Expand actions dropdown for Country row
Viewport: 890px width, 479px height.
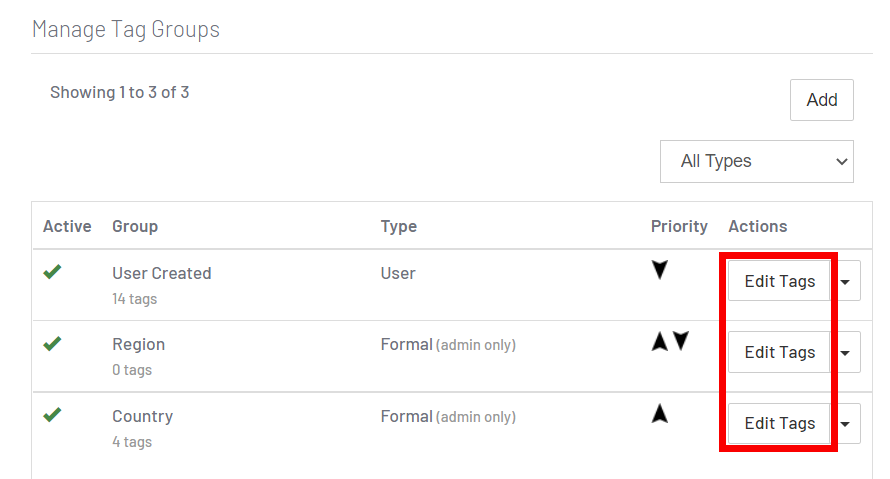(846, 424)
